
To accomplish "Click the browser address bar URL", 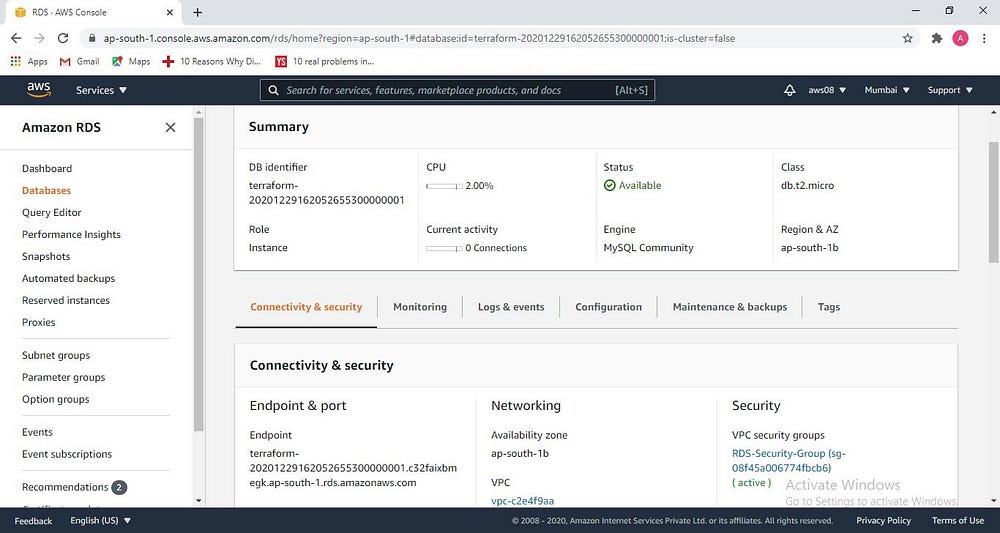I will [x=419, y=38].
